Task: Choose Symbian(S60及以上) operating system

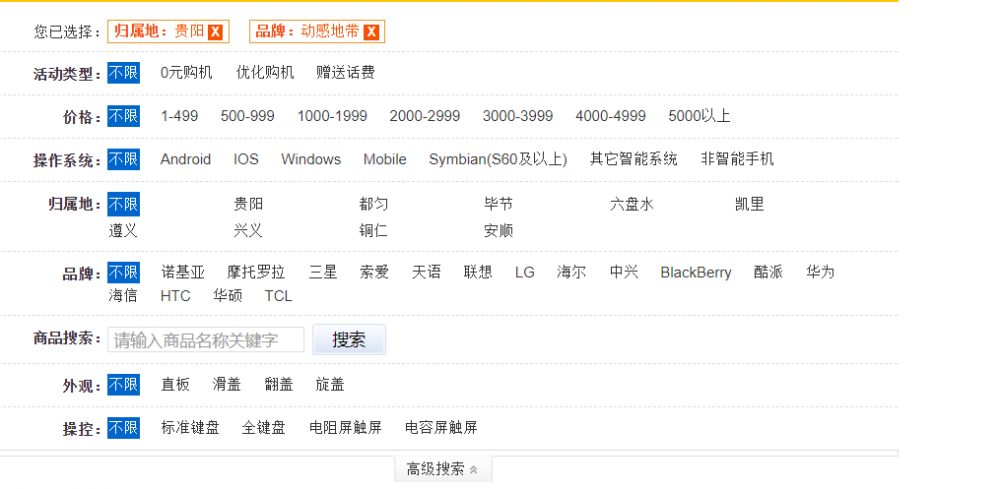Action: [498, 159]
